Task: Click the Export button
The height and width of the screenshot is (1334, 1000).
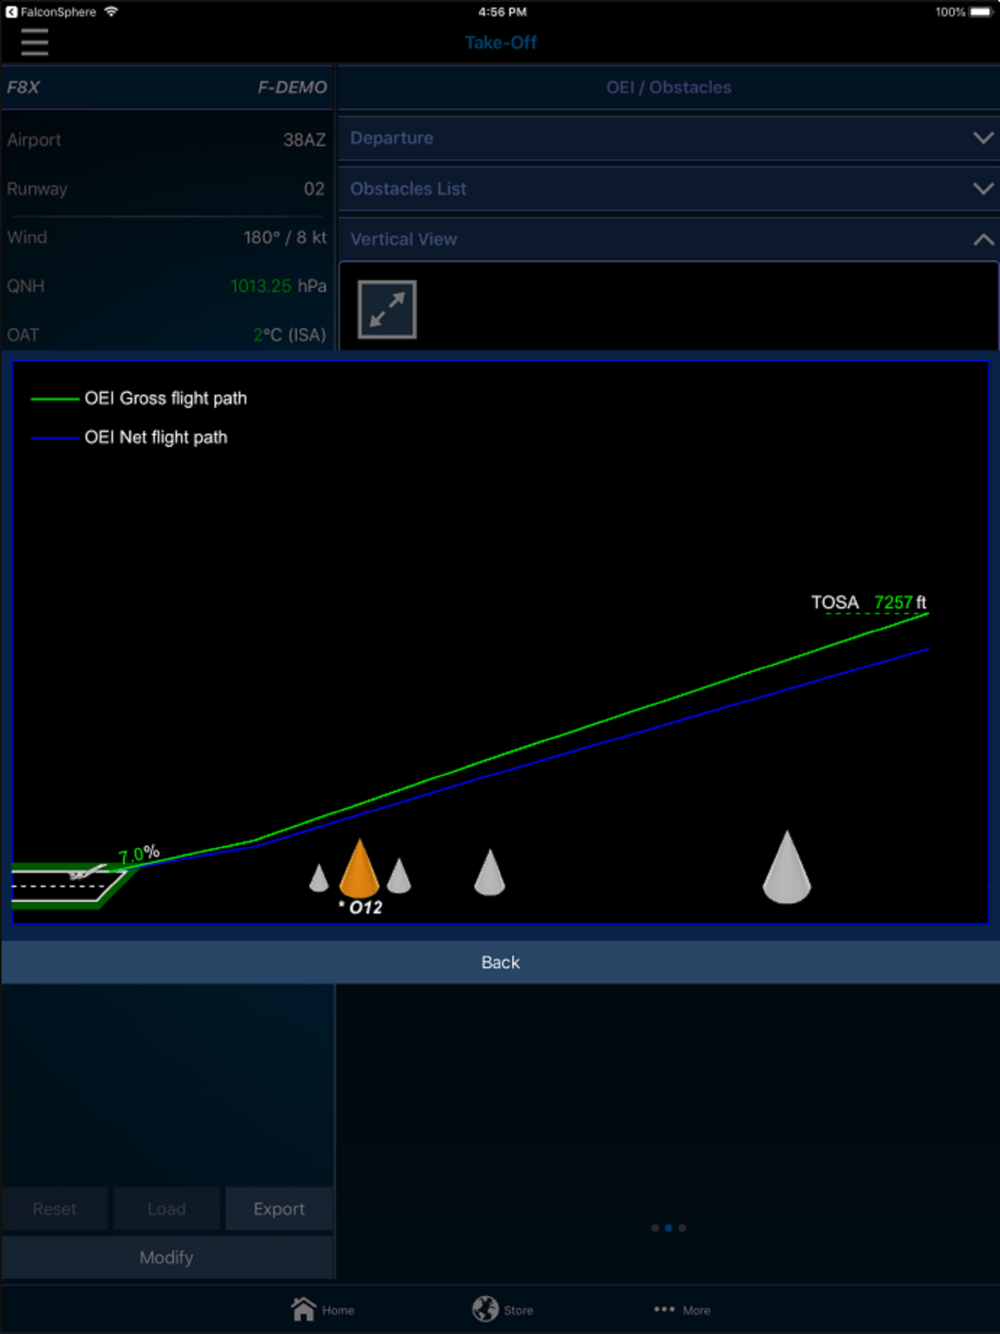Action: [x=279, y=1209]
